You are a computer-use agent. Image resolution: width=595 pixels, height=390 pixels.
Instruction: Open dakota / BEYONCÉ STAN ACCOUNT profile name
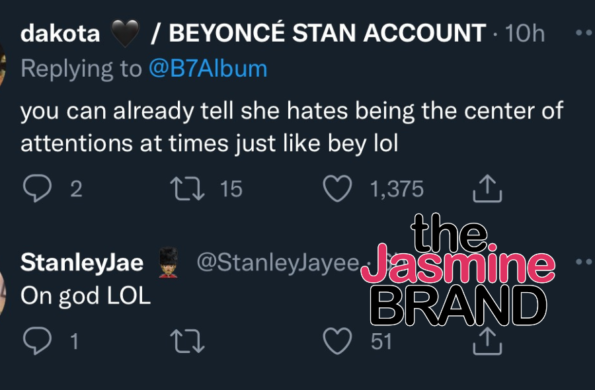[x=253, y=33]
